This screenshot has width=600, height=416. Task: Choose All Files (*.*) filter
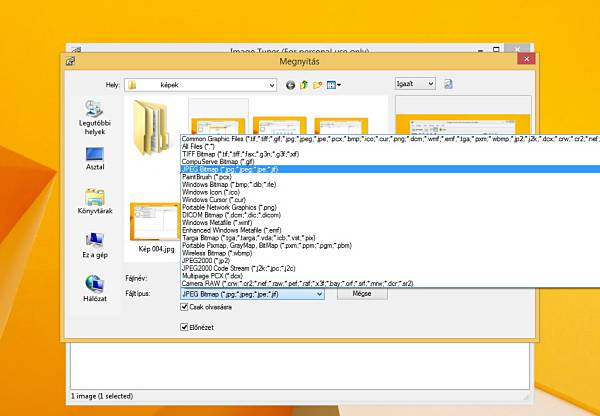(390, 147)
